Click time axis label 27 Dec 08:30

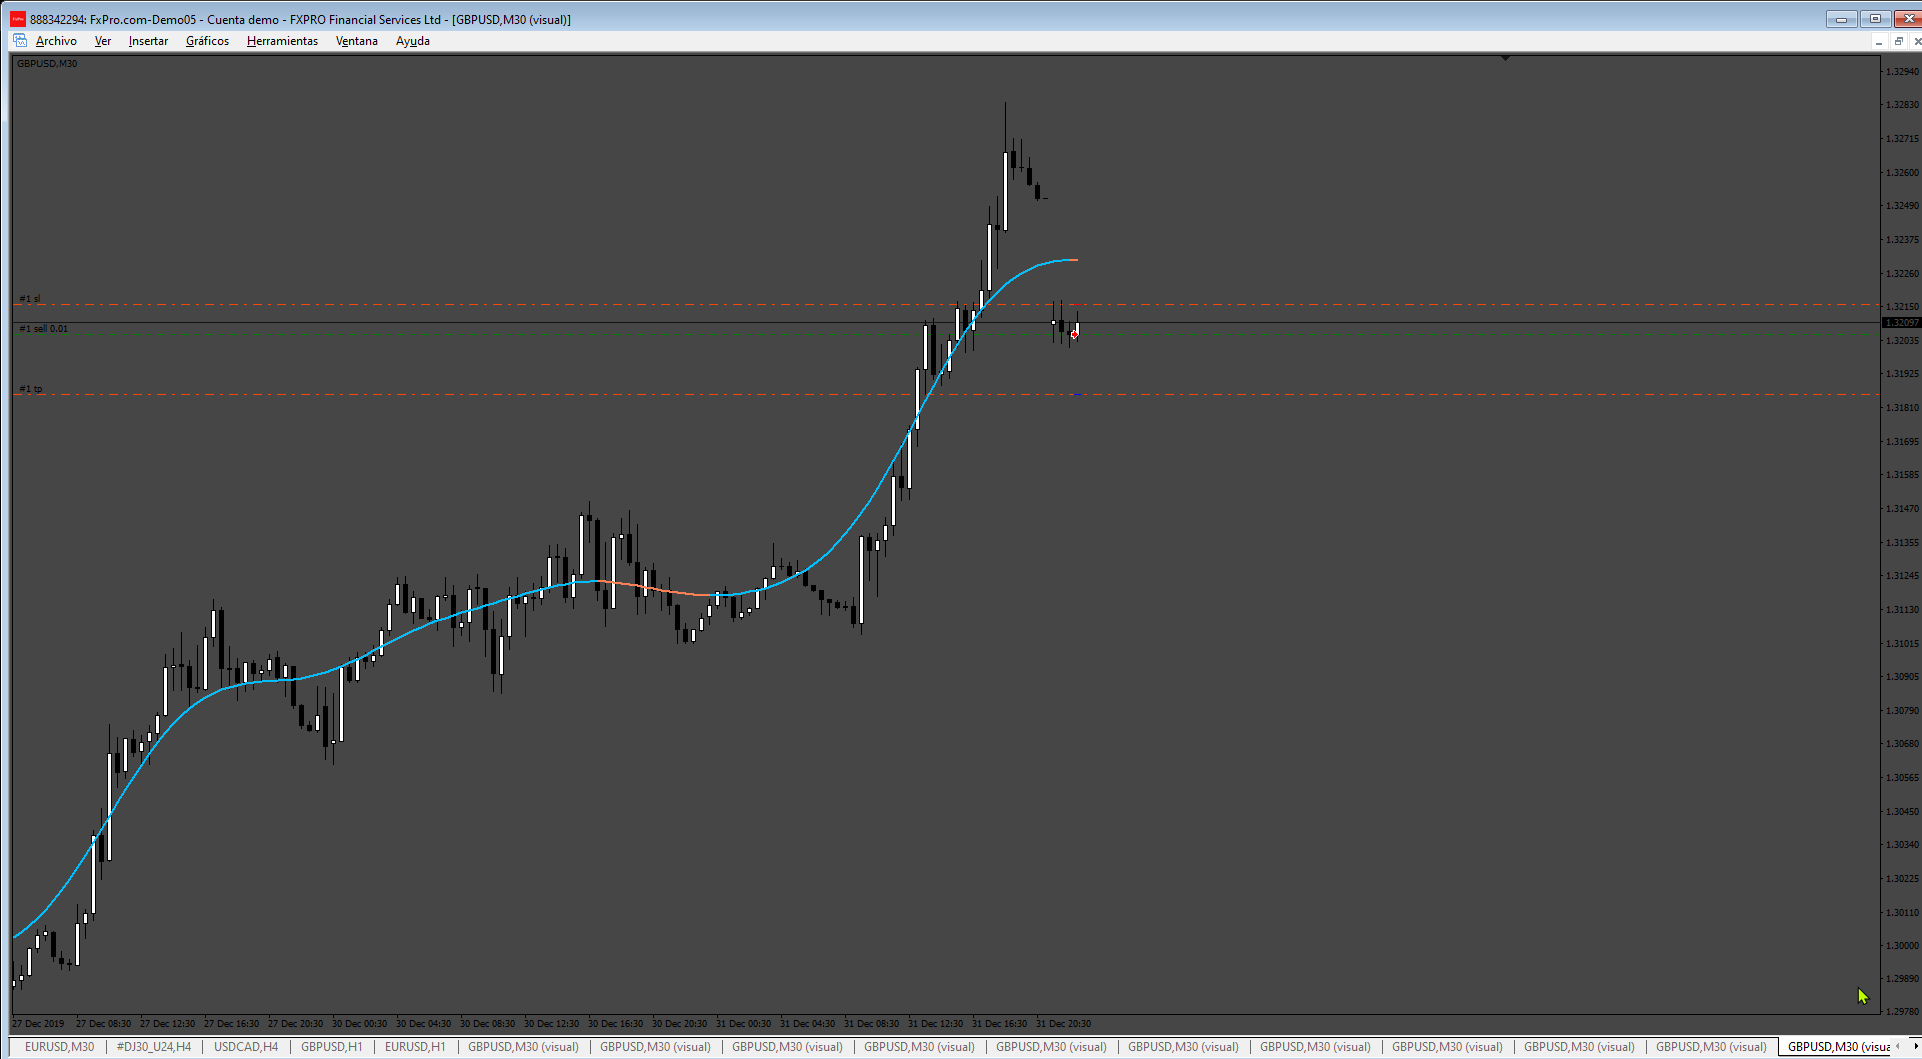pos(103,1023)
